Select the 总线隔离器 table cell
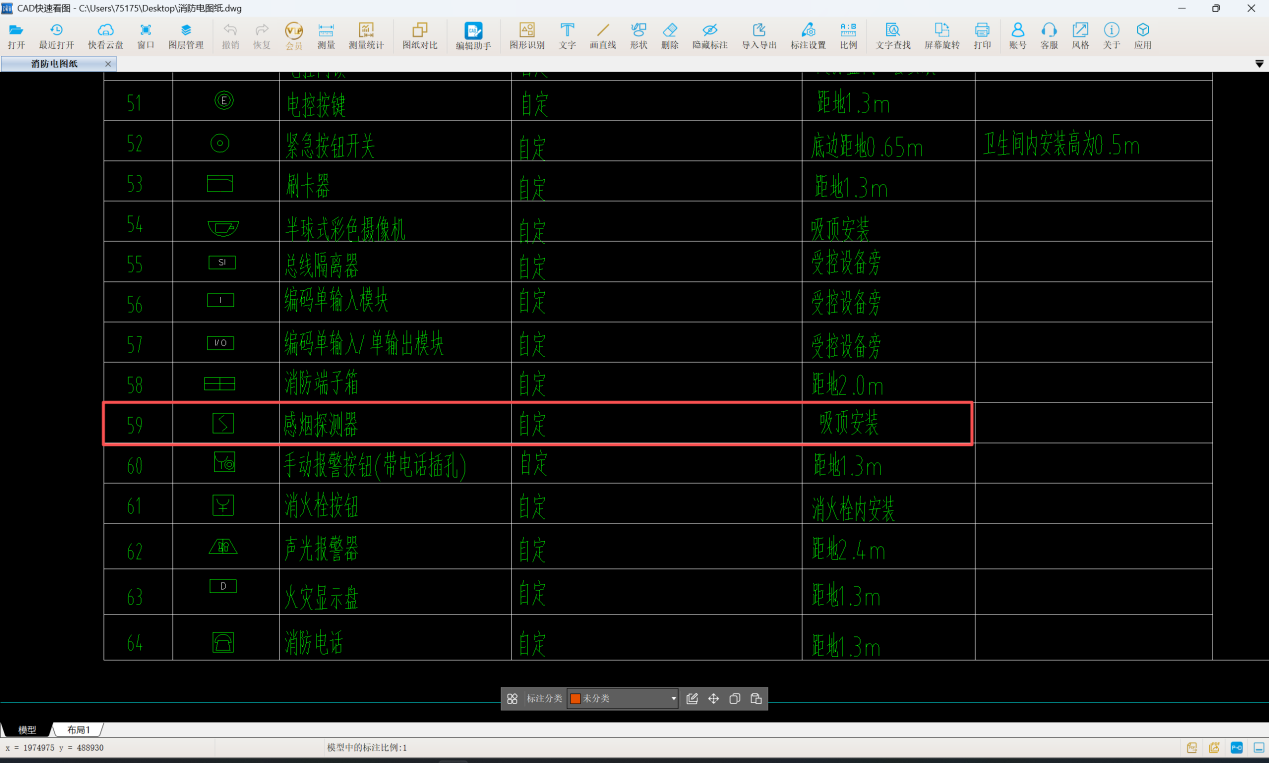Viewport: 1269px width, 763px height. (x=395, y=262)
